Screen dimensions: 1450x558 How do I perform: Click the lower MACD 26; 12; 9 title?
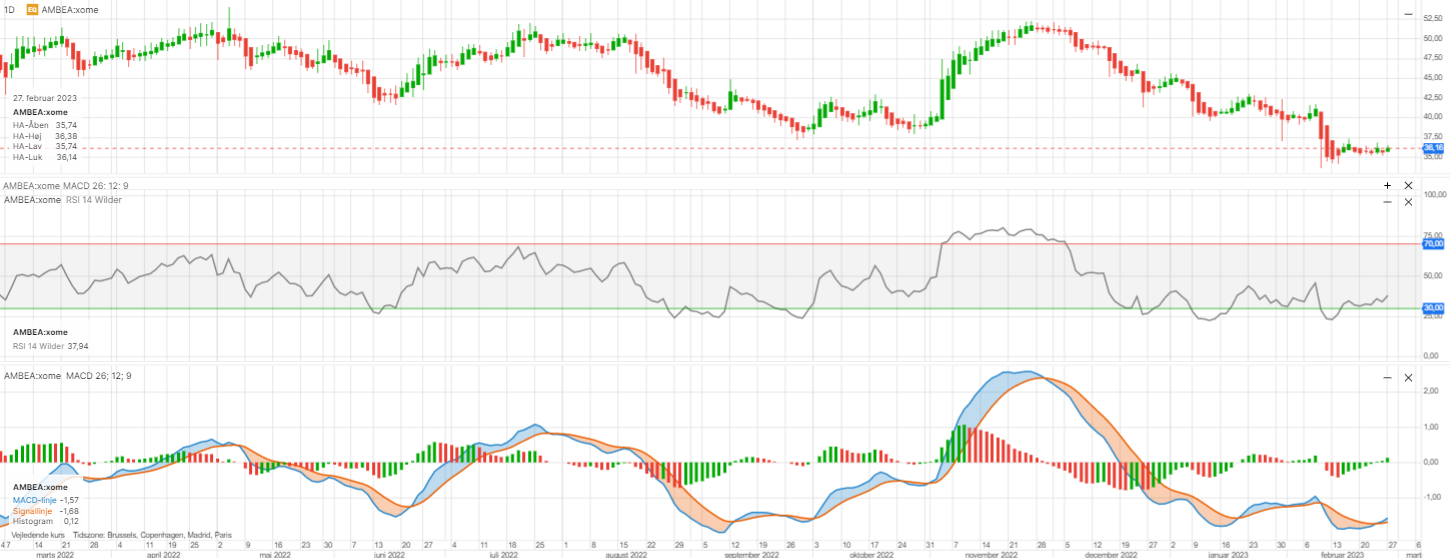(x=67, y=375)
